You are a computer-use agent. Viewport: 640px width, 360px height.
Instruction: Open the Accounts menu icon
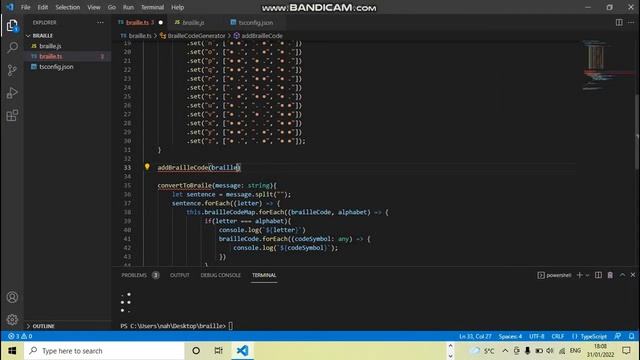click(12, 297)
